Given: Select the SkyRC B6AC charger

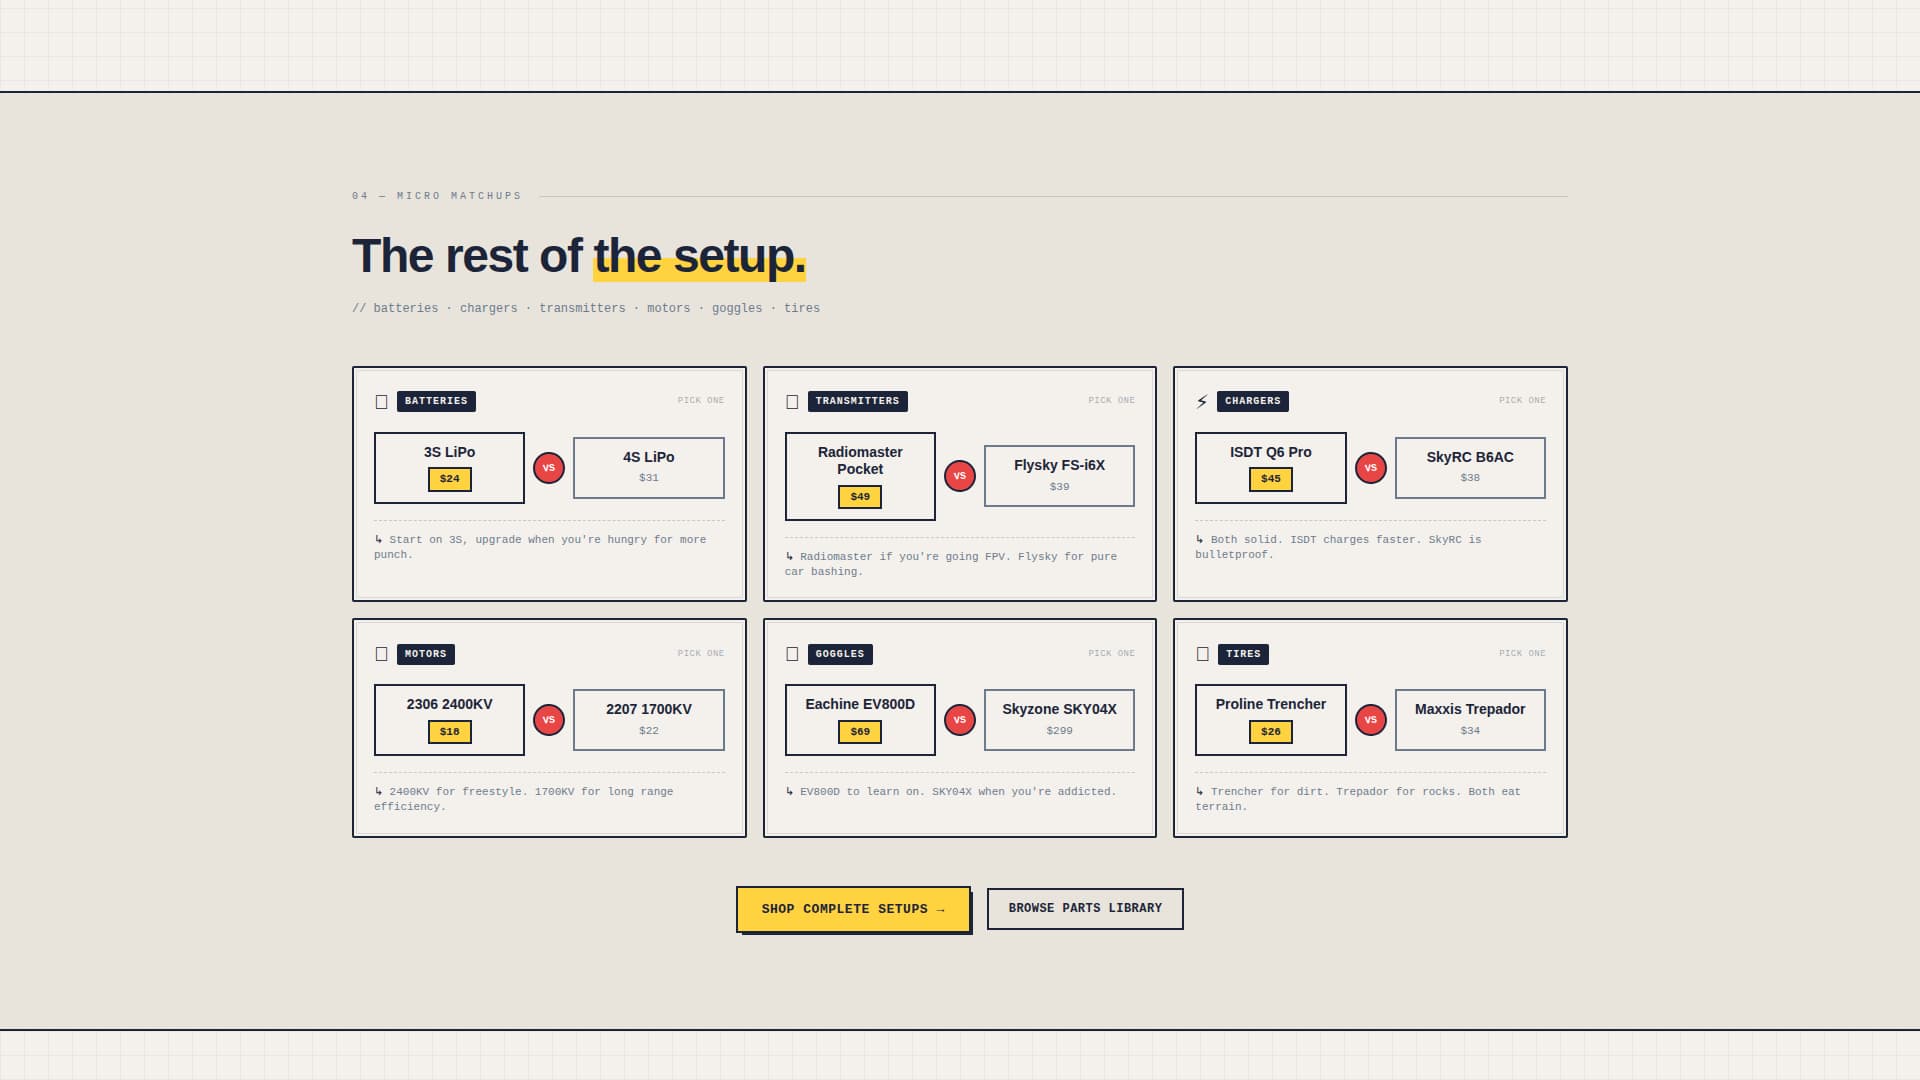Looking at the screenshot, I should (x=1470, y=468).
